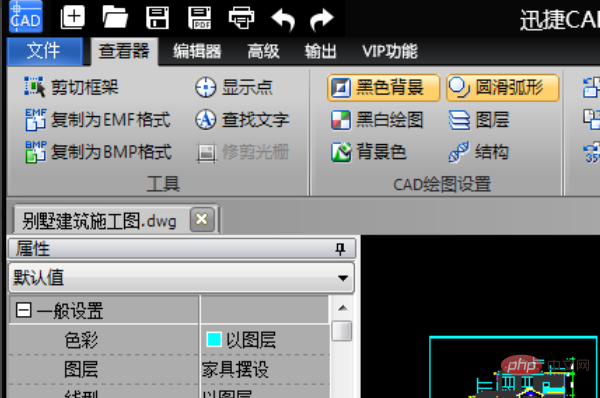Open a file with the folder icon

[115, 18]
